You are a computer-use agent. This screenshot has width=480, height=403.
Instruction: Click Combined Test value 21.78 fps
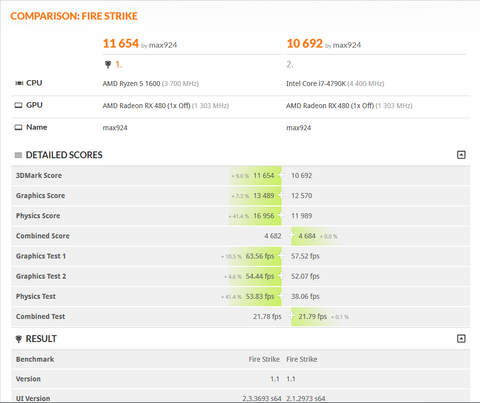click(267, 316)
